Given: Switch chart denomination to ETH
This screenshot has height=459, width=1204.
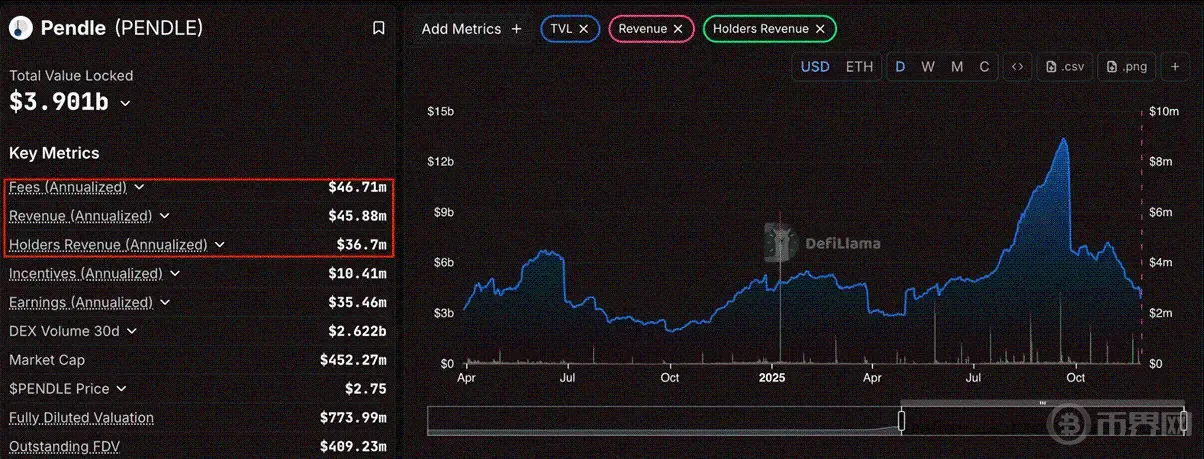Looking at the screenshot, I should tap(859, 67).
